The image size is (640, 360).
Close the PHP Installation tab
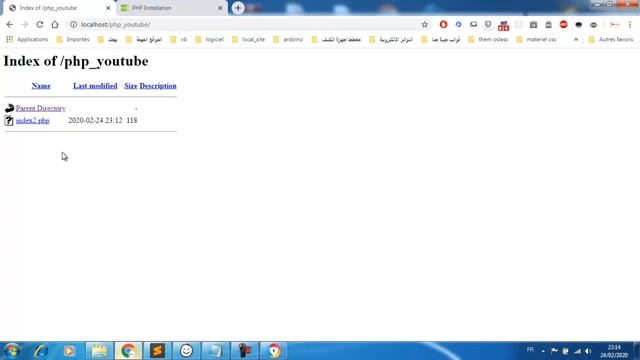(220, 8)
